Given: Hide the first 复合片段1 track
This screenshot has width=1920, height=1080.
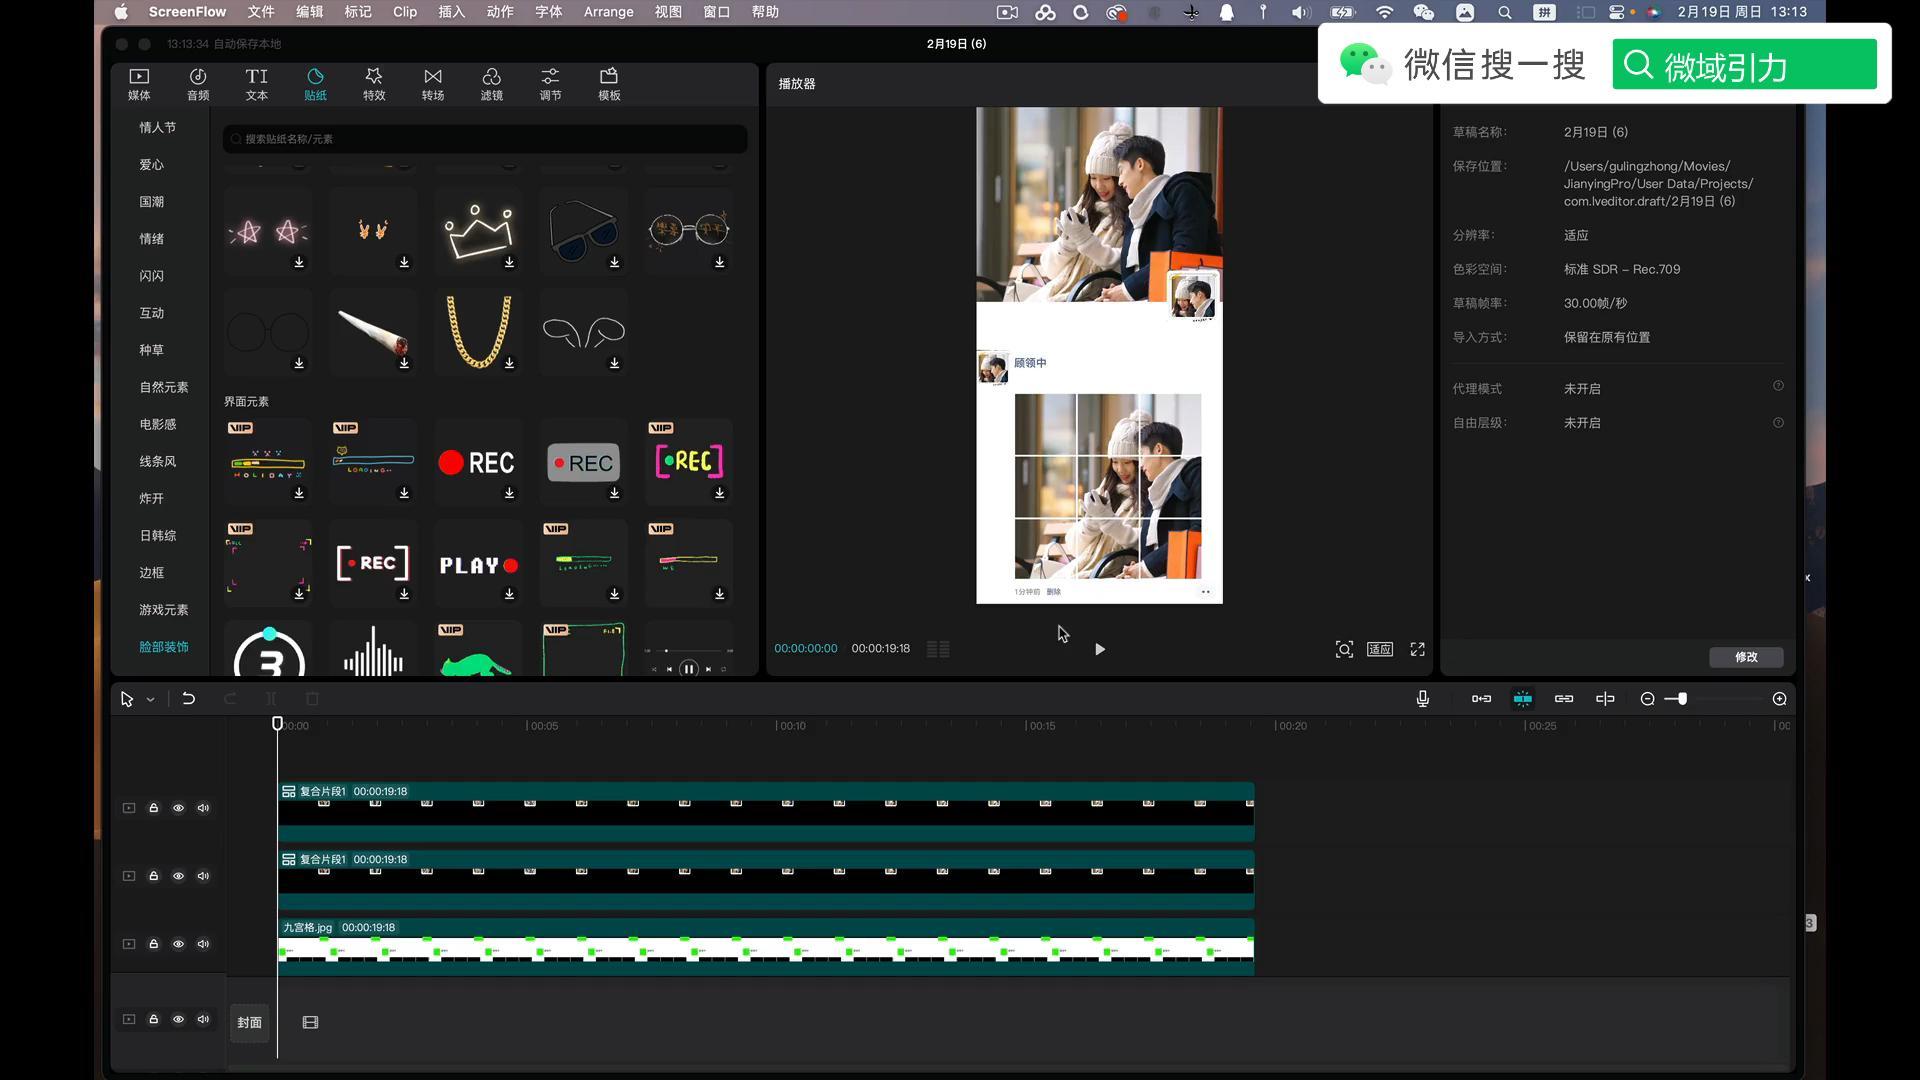Looking at the screenshot, I should coord(178,808).
